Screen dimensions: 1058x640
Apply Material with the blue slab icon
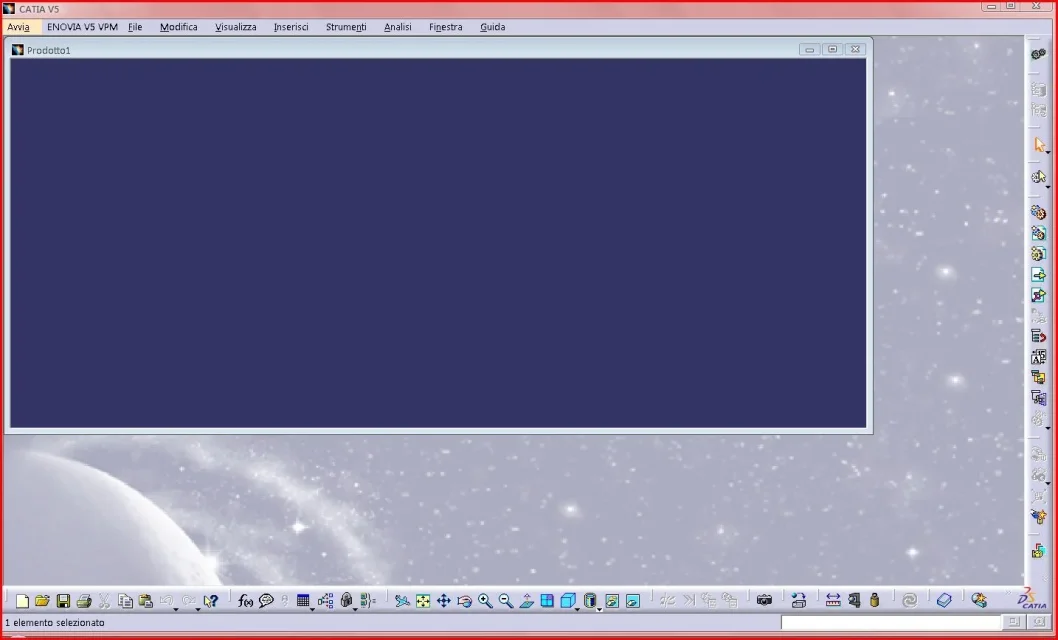[944, 600]
